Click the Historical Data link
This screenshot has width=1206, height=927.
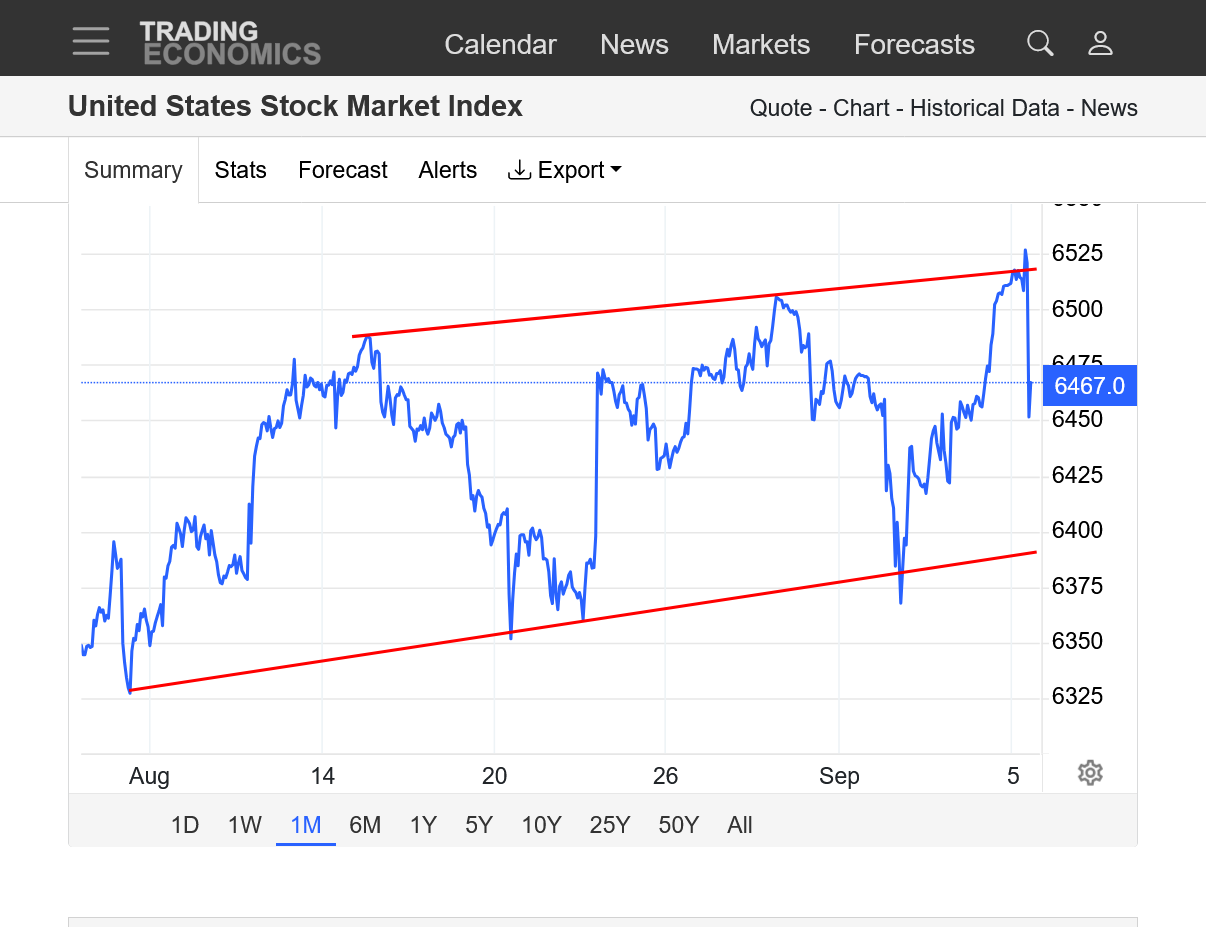click(x=984, y=108)
